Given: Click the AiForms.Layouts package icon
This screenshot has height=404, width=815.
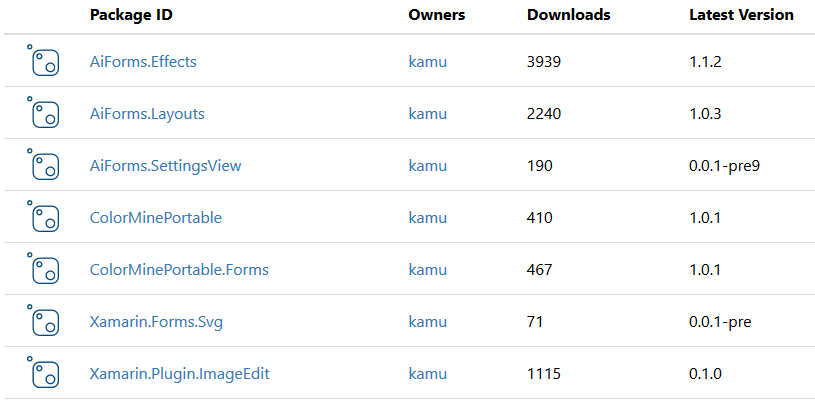Looking at the screenshot, I should click(43, 112).
